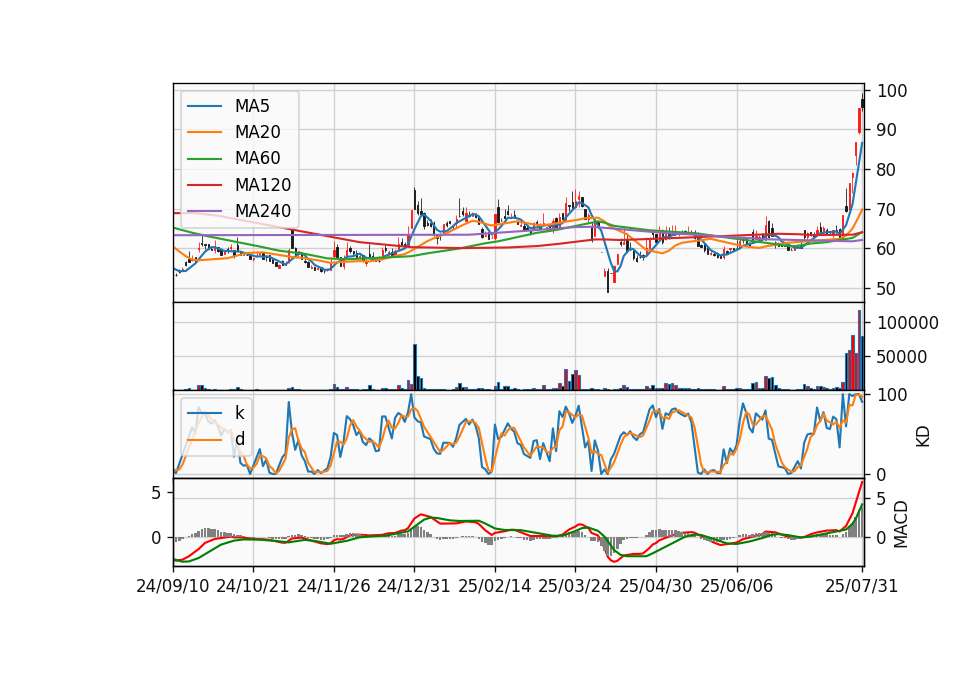This screenshot has height=690, width=960.
Task: Click the MA240 legend label
Action: point(263,211)
